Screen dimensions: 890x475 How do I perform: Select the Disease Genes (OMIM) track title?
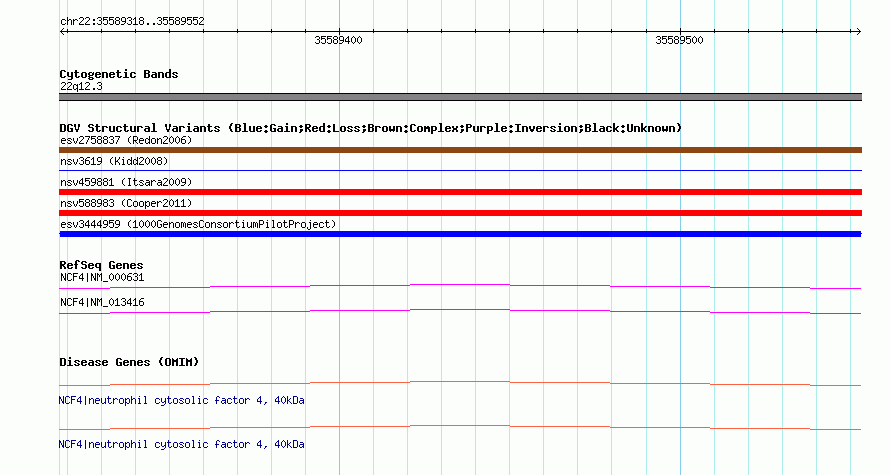pyautogui.click(x=129, y=362)
